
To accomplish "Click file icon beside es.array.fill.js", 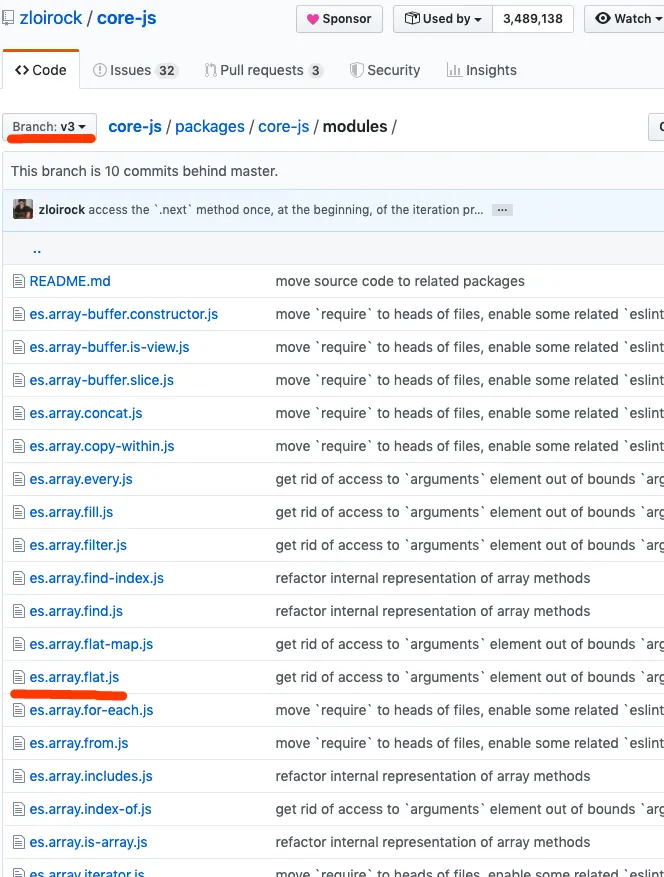I will point(19,512).
